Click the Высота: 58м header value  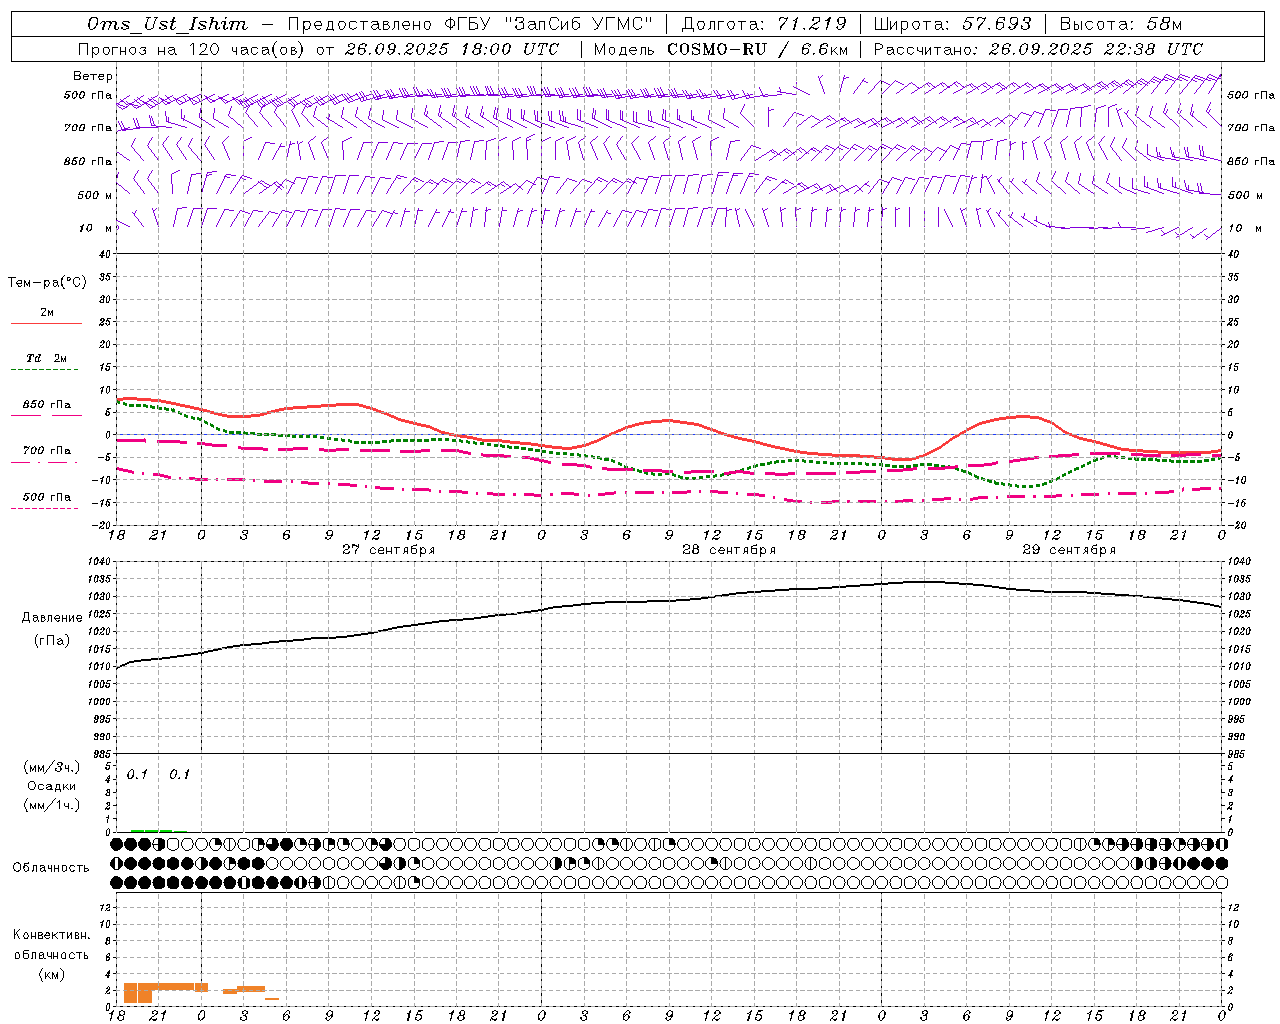pos(1120,24)
